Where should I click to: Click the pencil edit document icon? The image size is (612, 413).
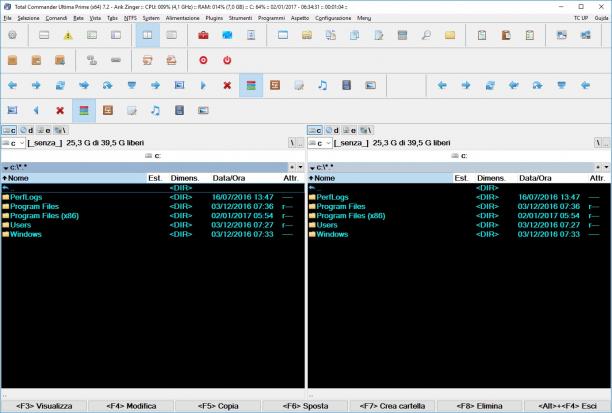pos(378,36)
